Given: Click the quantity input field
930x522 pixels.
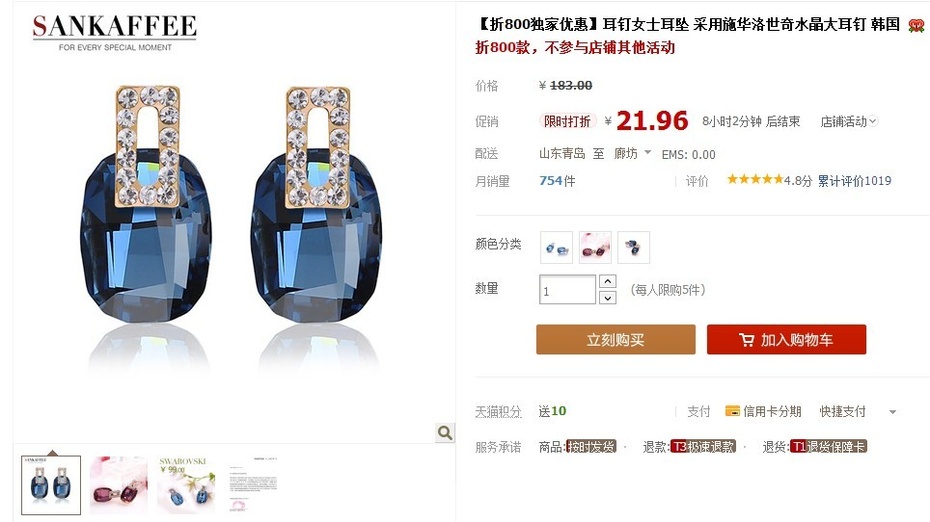Looking at the screenshot, I should point(567,289).
